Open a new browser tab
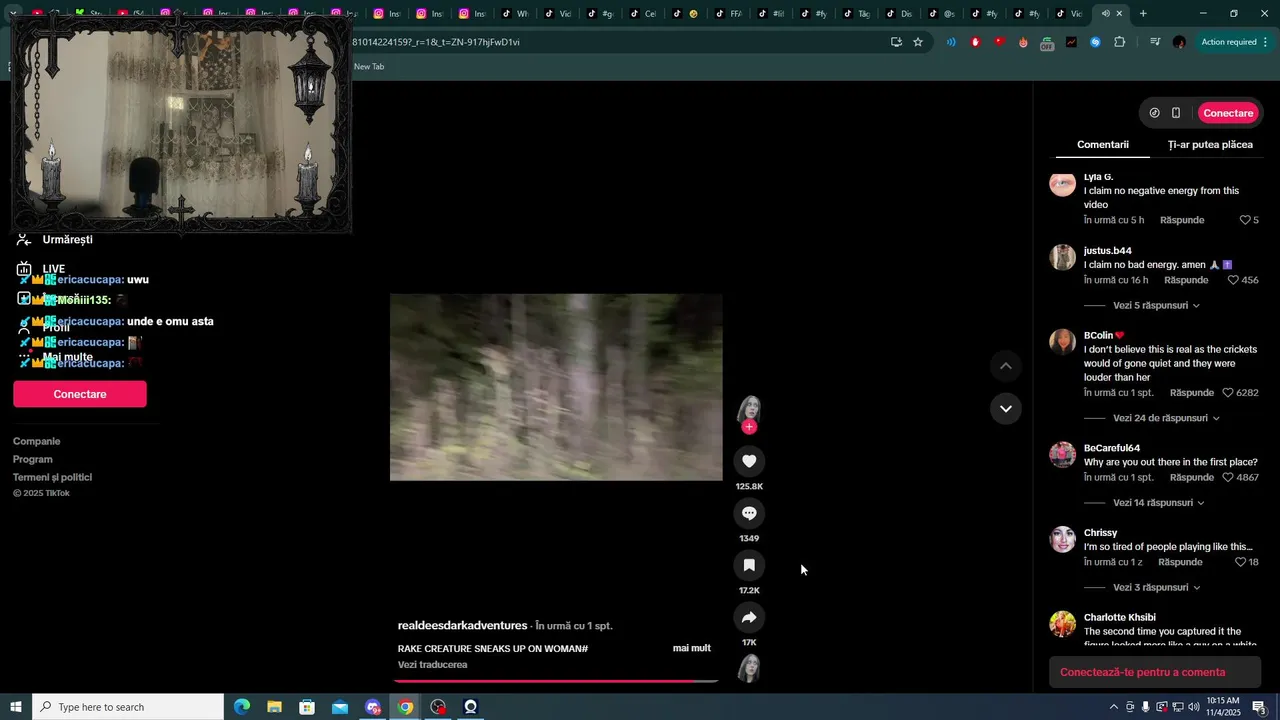 [1143, 13]
